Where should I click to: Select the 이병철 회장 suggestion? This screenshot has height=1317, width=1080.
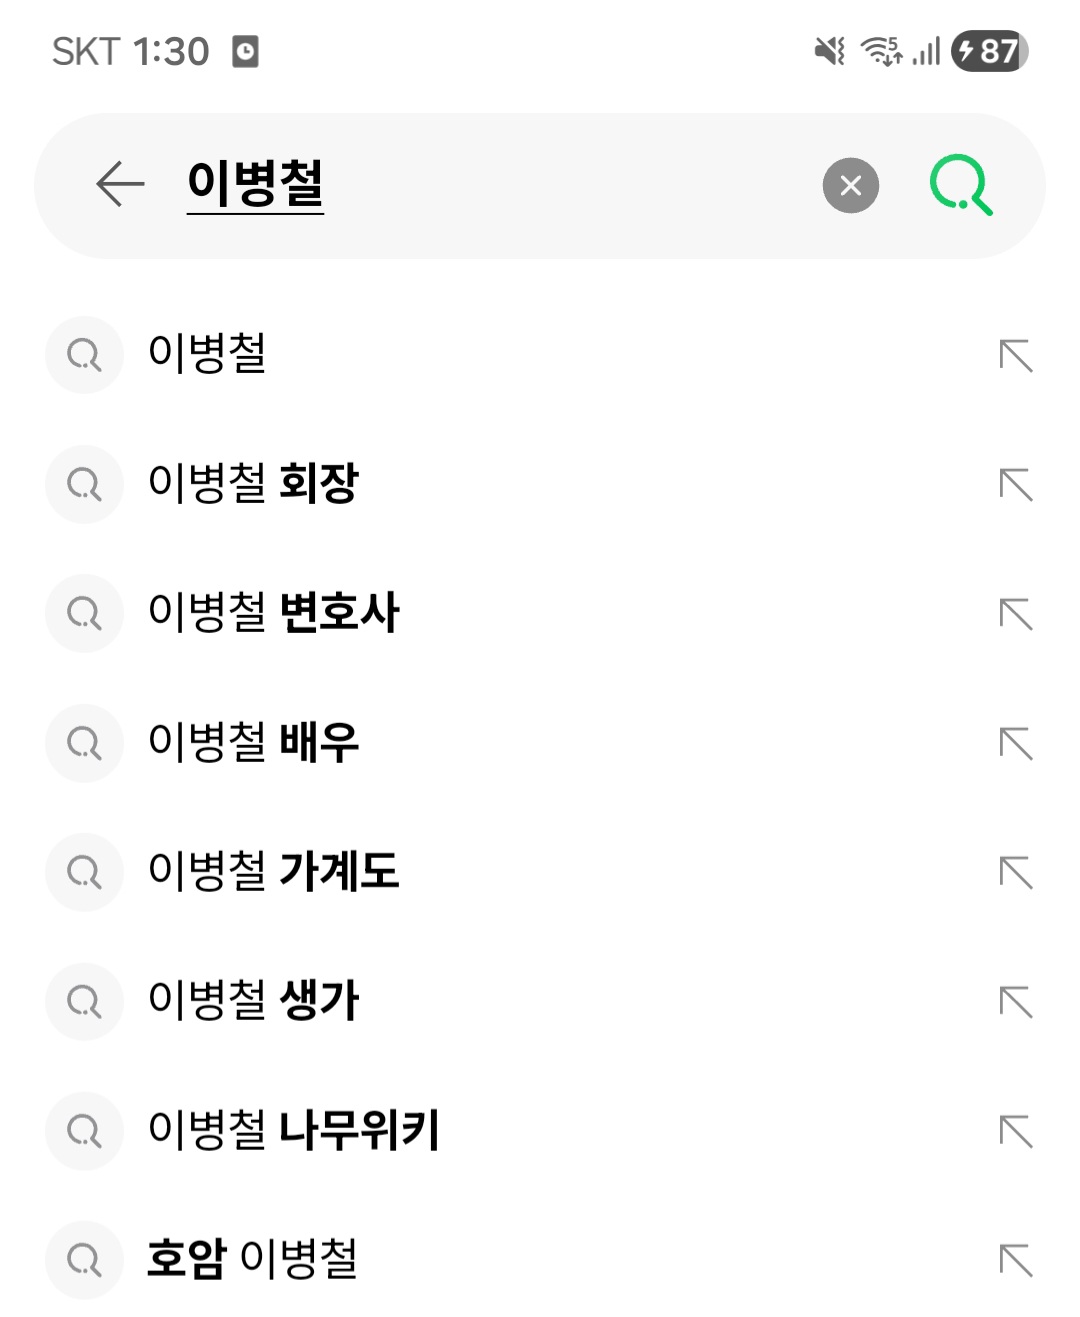[253, 483]
